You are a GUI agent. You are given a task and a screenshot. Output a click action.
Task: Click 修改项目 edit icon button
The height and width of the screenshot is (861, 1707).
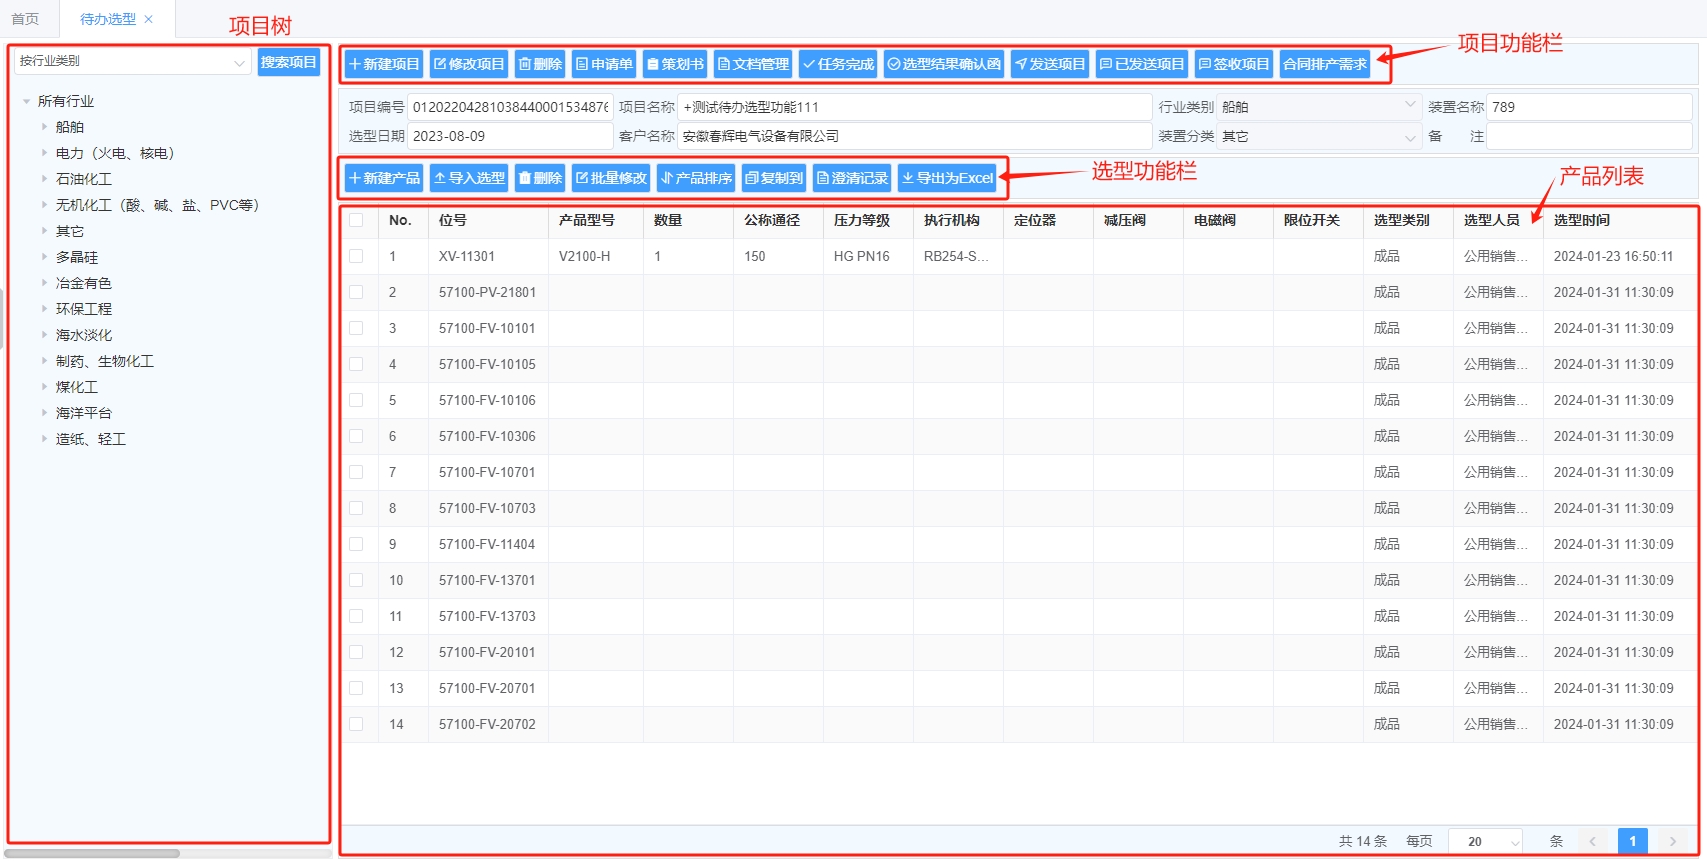click(x=469, y=64)
